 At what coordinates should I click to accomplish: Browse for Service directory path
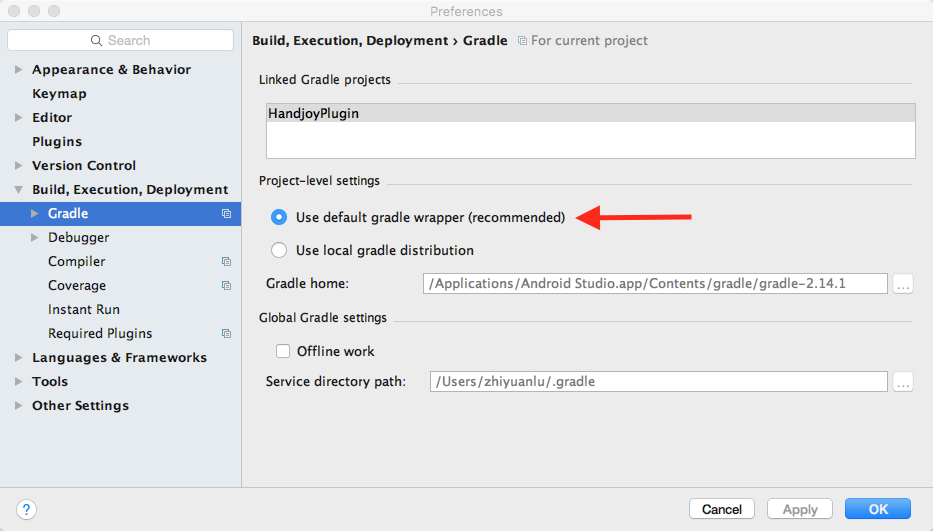coord(903,382)
